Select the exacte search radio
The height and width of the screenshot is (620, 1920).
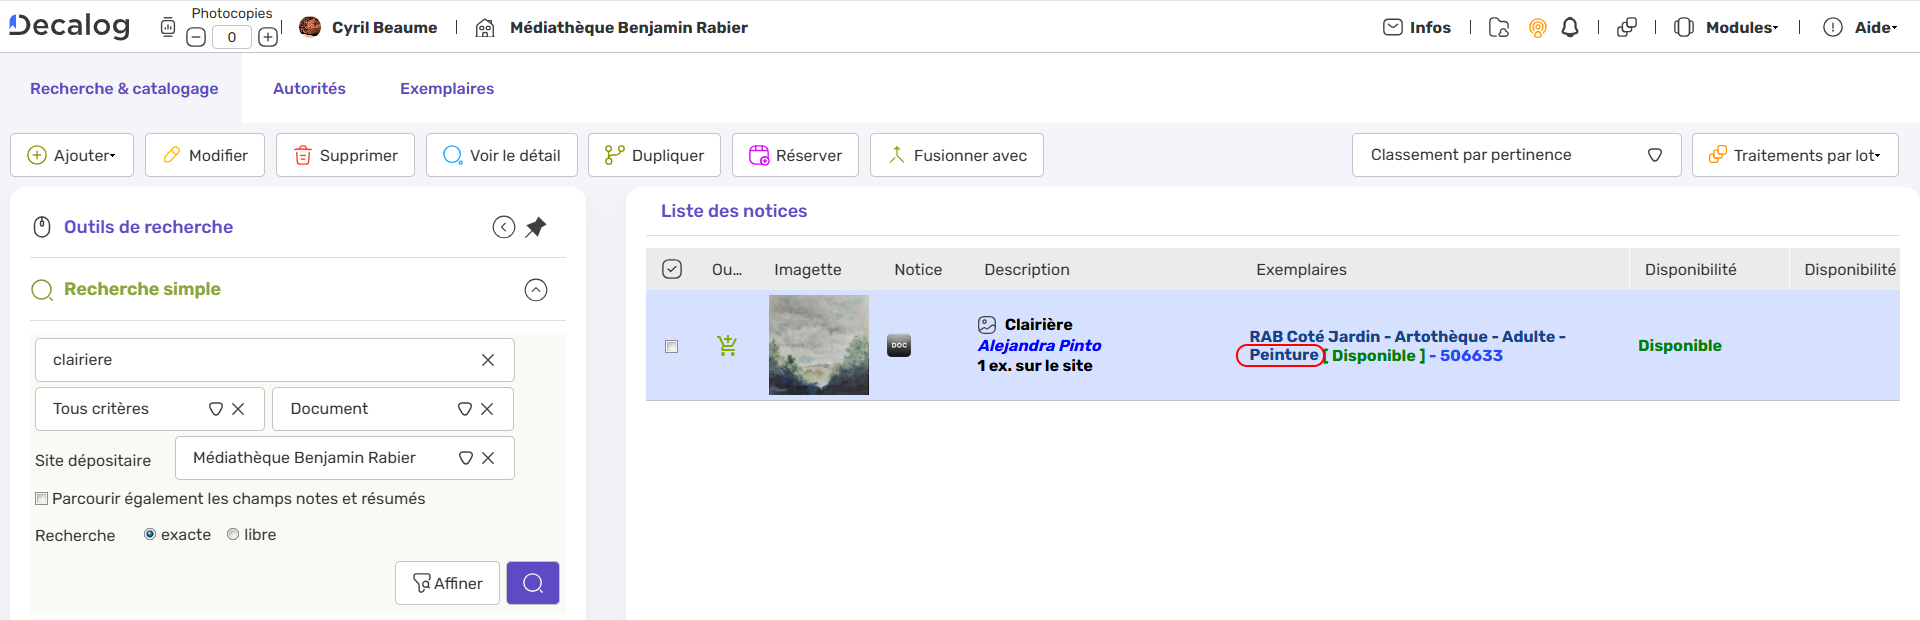click(x=150, y=534)
